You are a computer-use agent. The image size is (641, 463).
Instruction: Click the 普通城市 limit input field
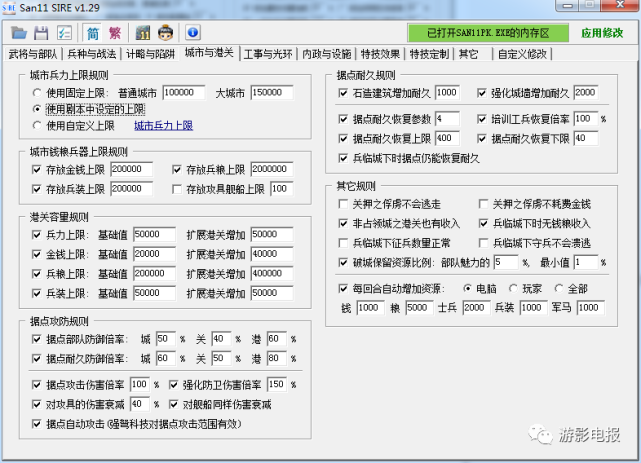click(x=184, y=92)
